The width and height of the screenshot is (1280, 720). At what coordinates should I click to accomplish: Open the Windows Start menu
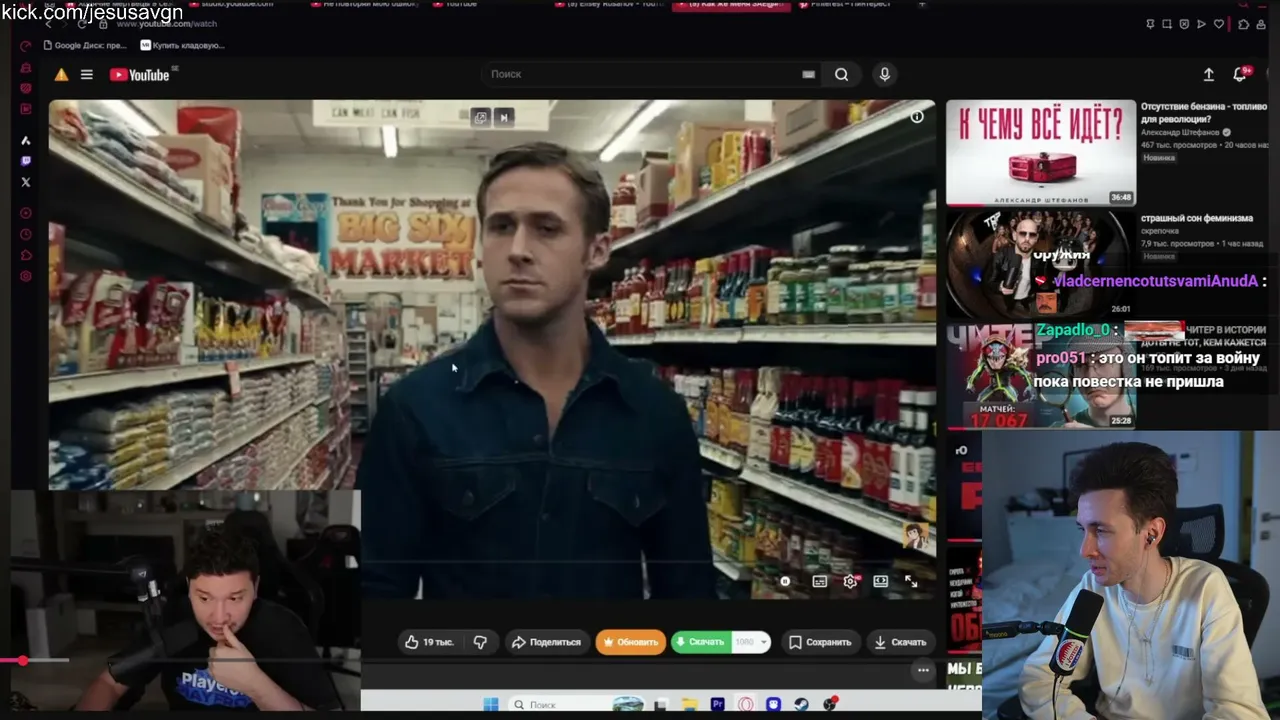[490, 705]
